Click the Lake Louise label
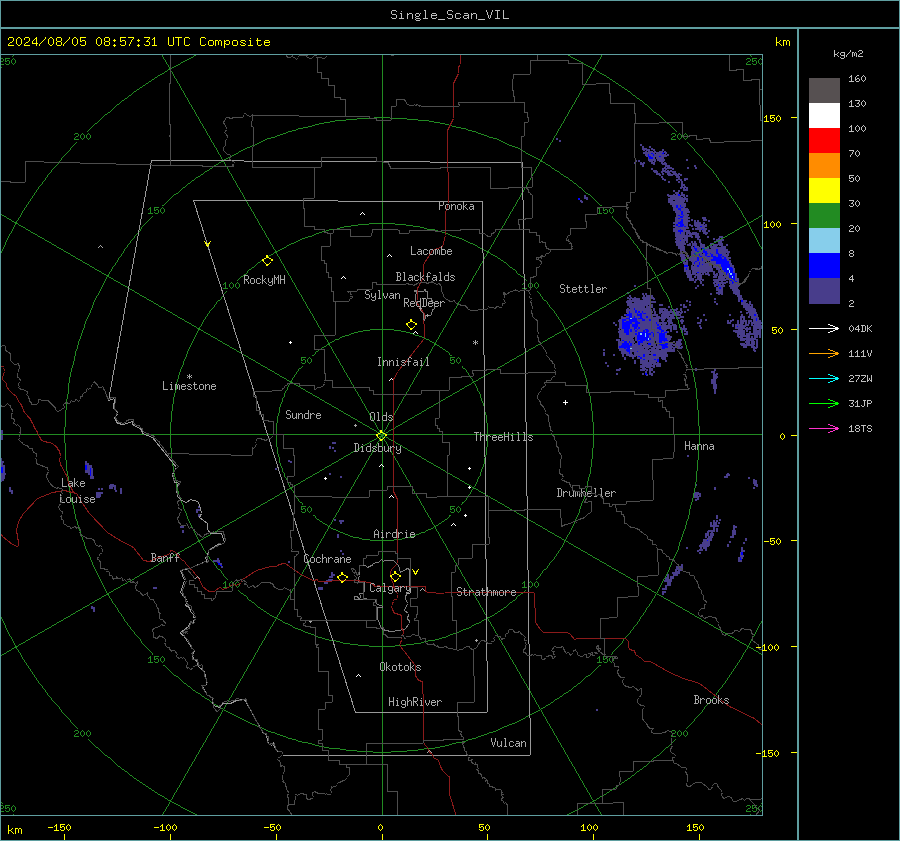900x841 pixels. tap(77, 491)
